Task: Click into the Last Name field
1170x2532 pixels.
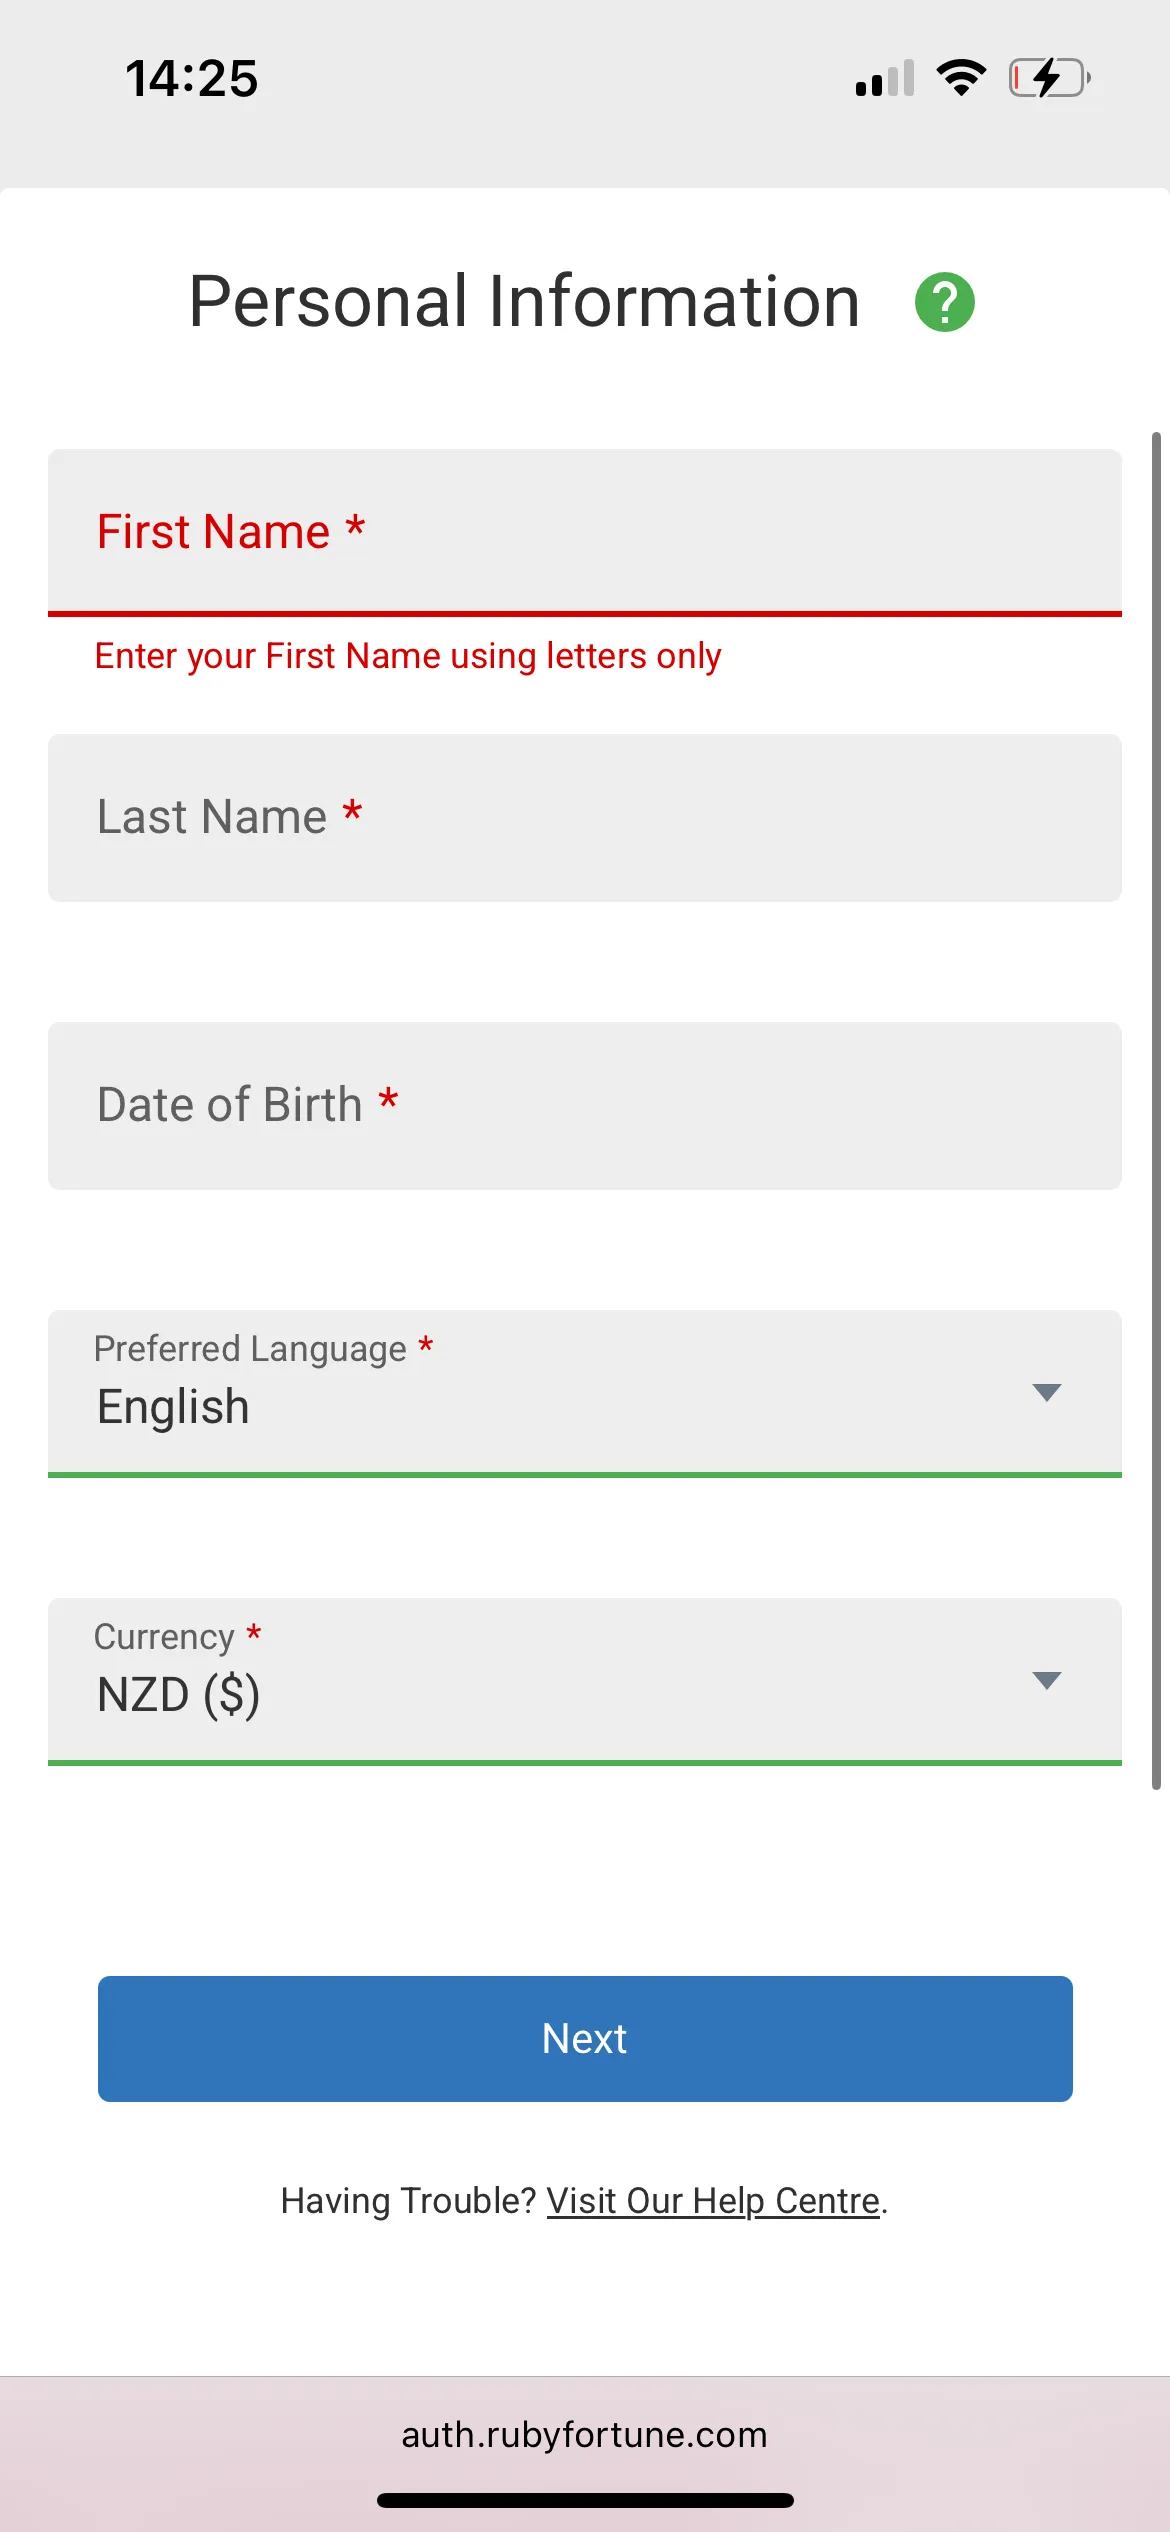Action: 584,818
